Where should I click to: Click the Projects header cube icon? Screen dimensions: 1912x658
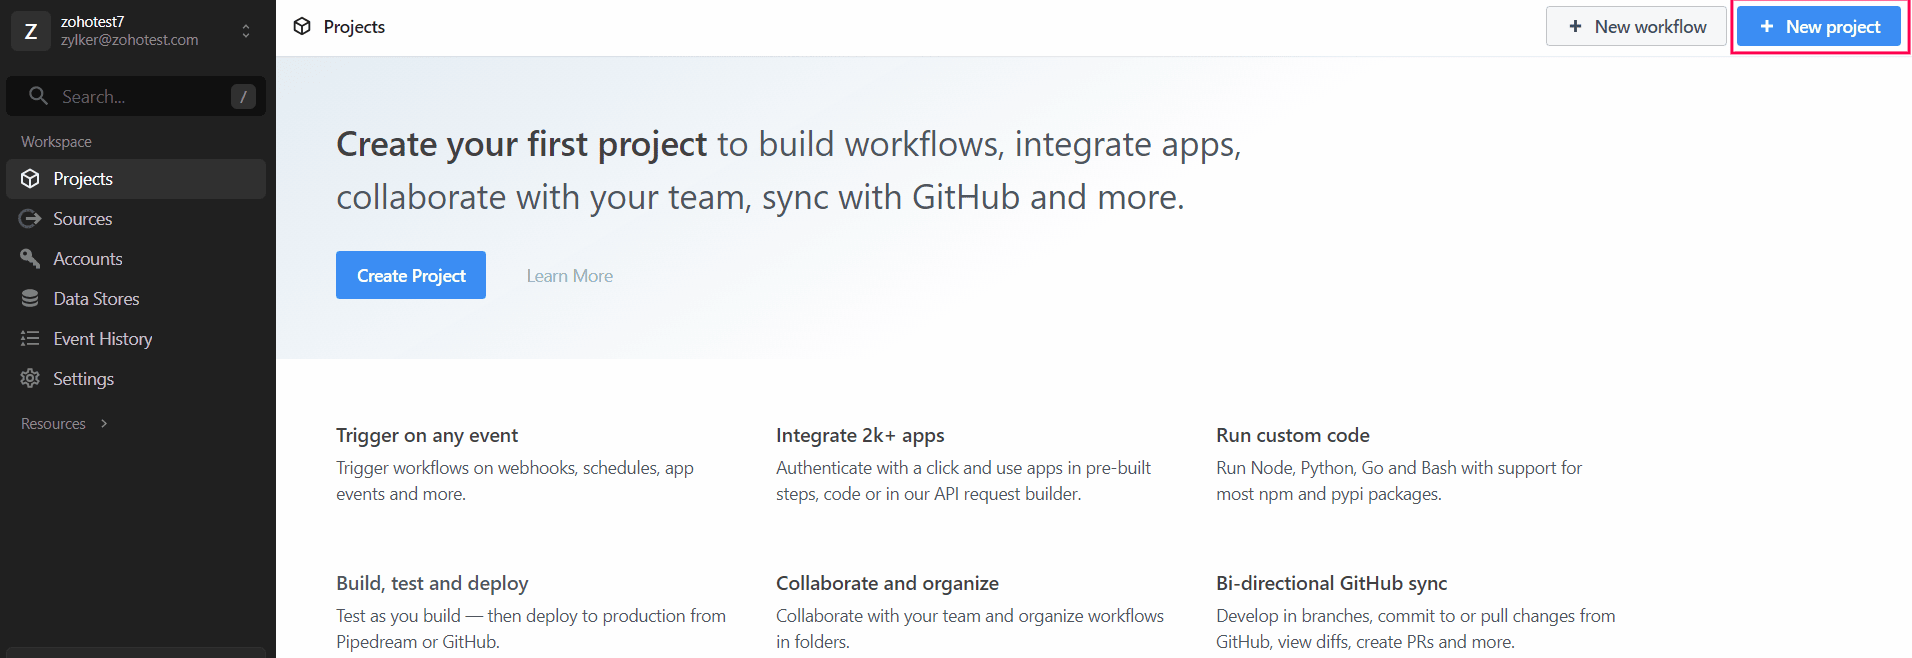pos(302,27)
